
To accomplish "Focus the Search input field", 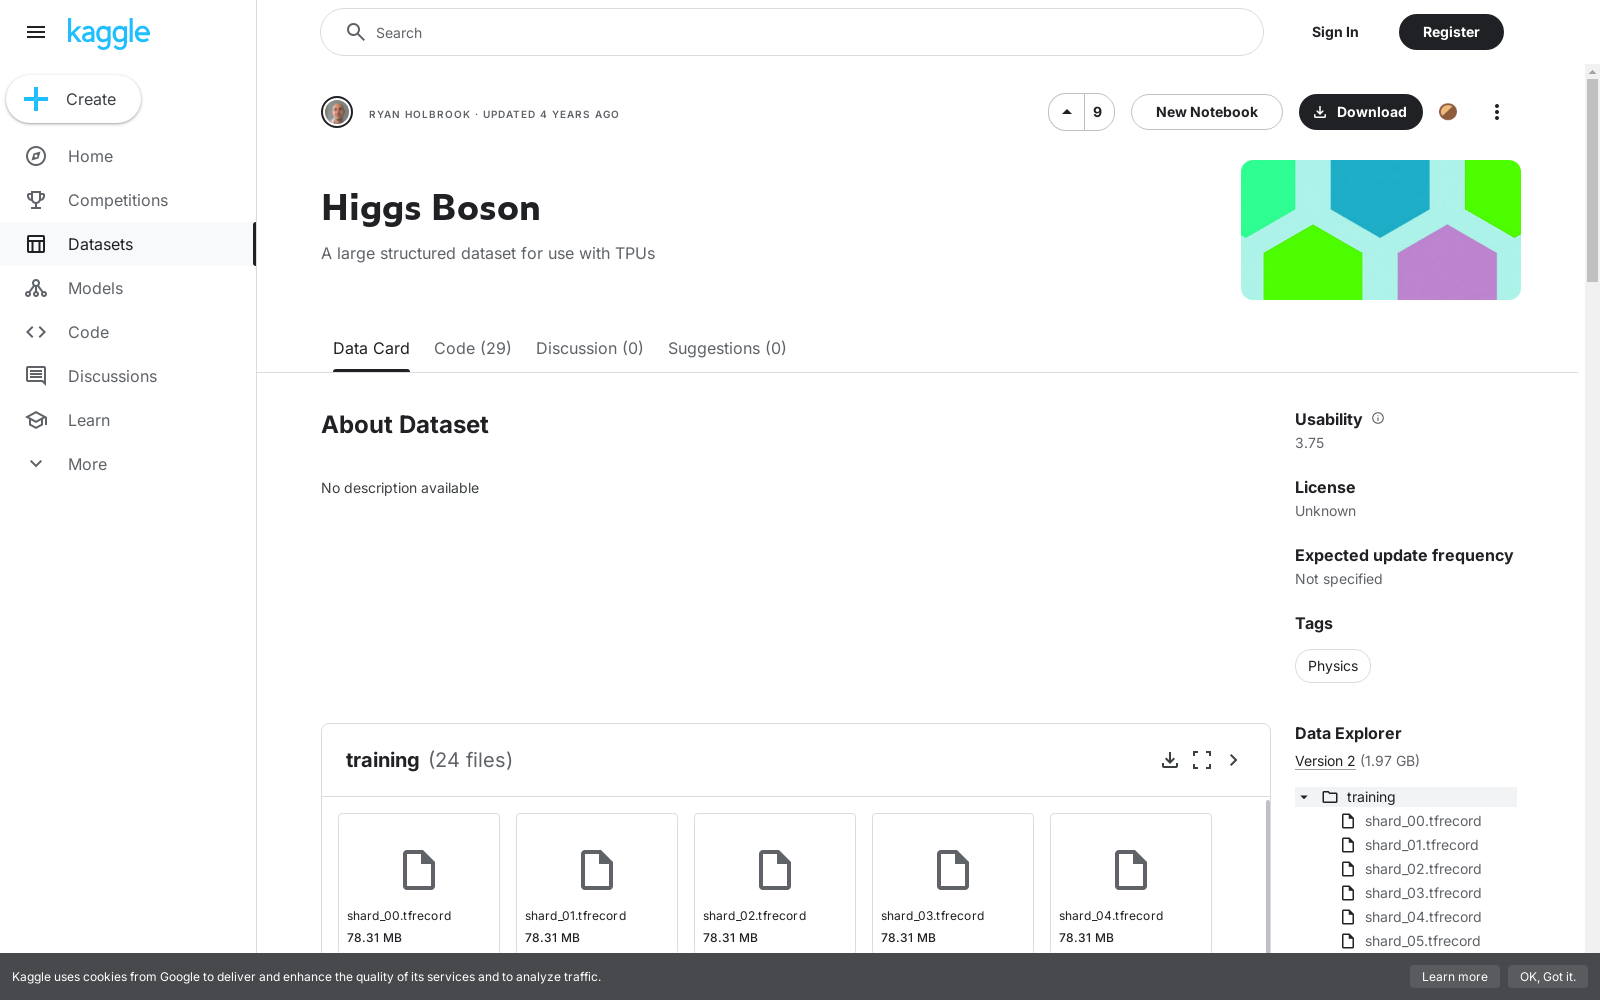I will pyautogui.click(x=792, y=32).
